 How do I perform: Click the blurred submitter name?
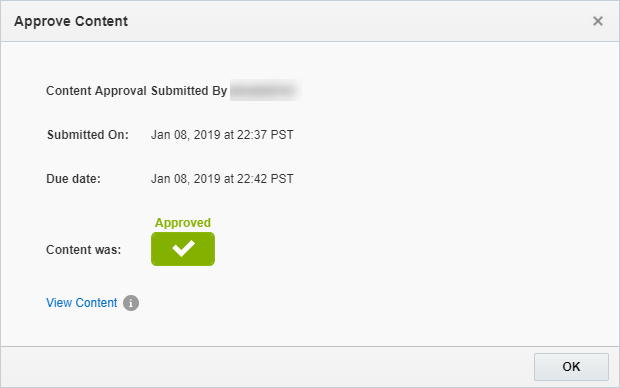click(x=265, y=90)
